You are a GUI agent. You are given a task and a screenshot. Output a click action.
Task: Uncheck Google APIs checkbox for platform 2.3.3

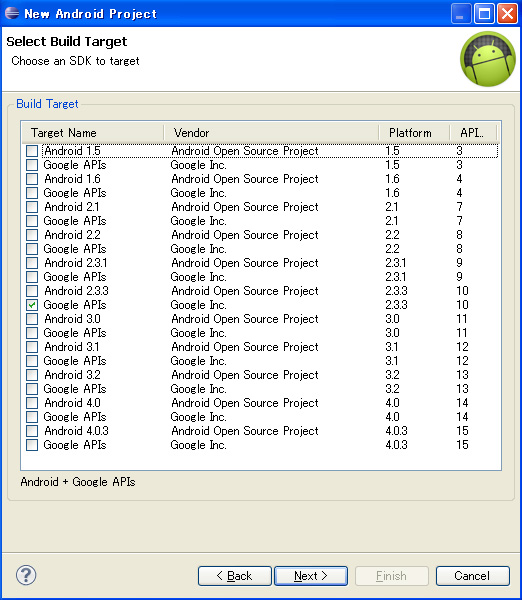pos(32,305)
